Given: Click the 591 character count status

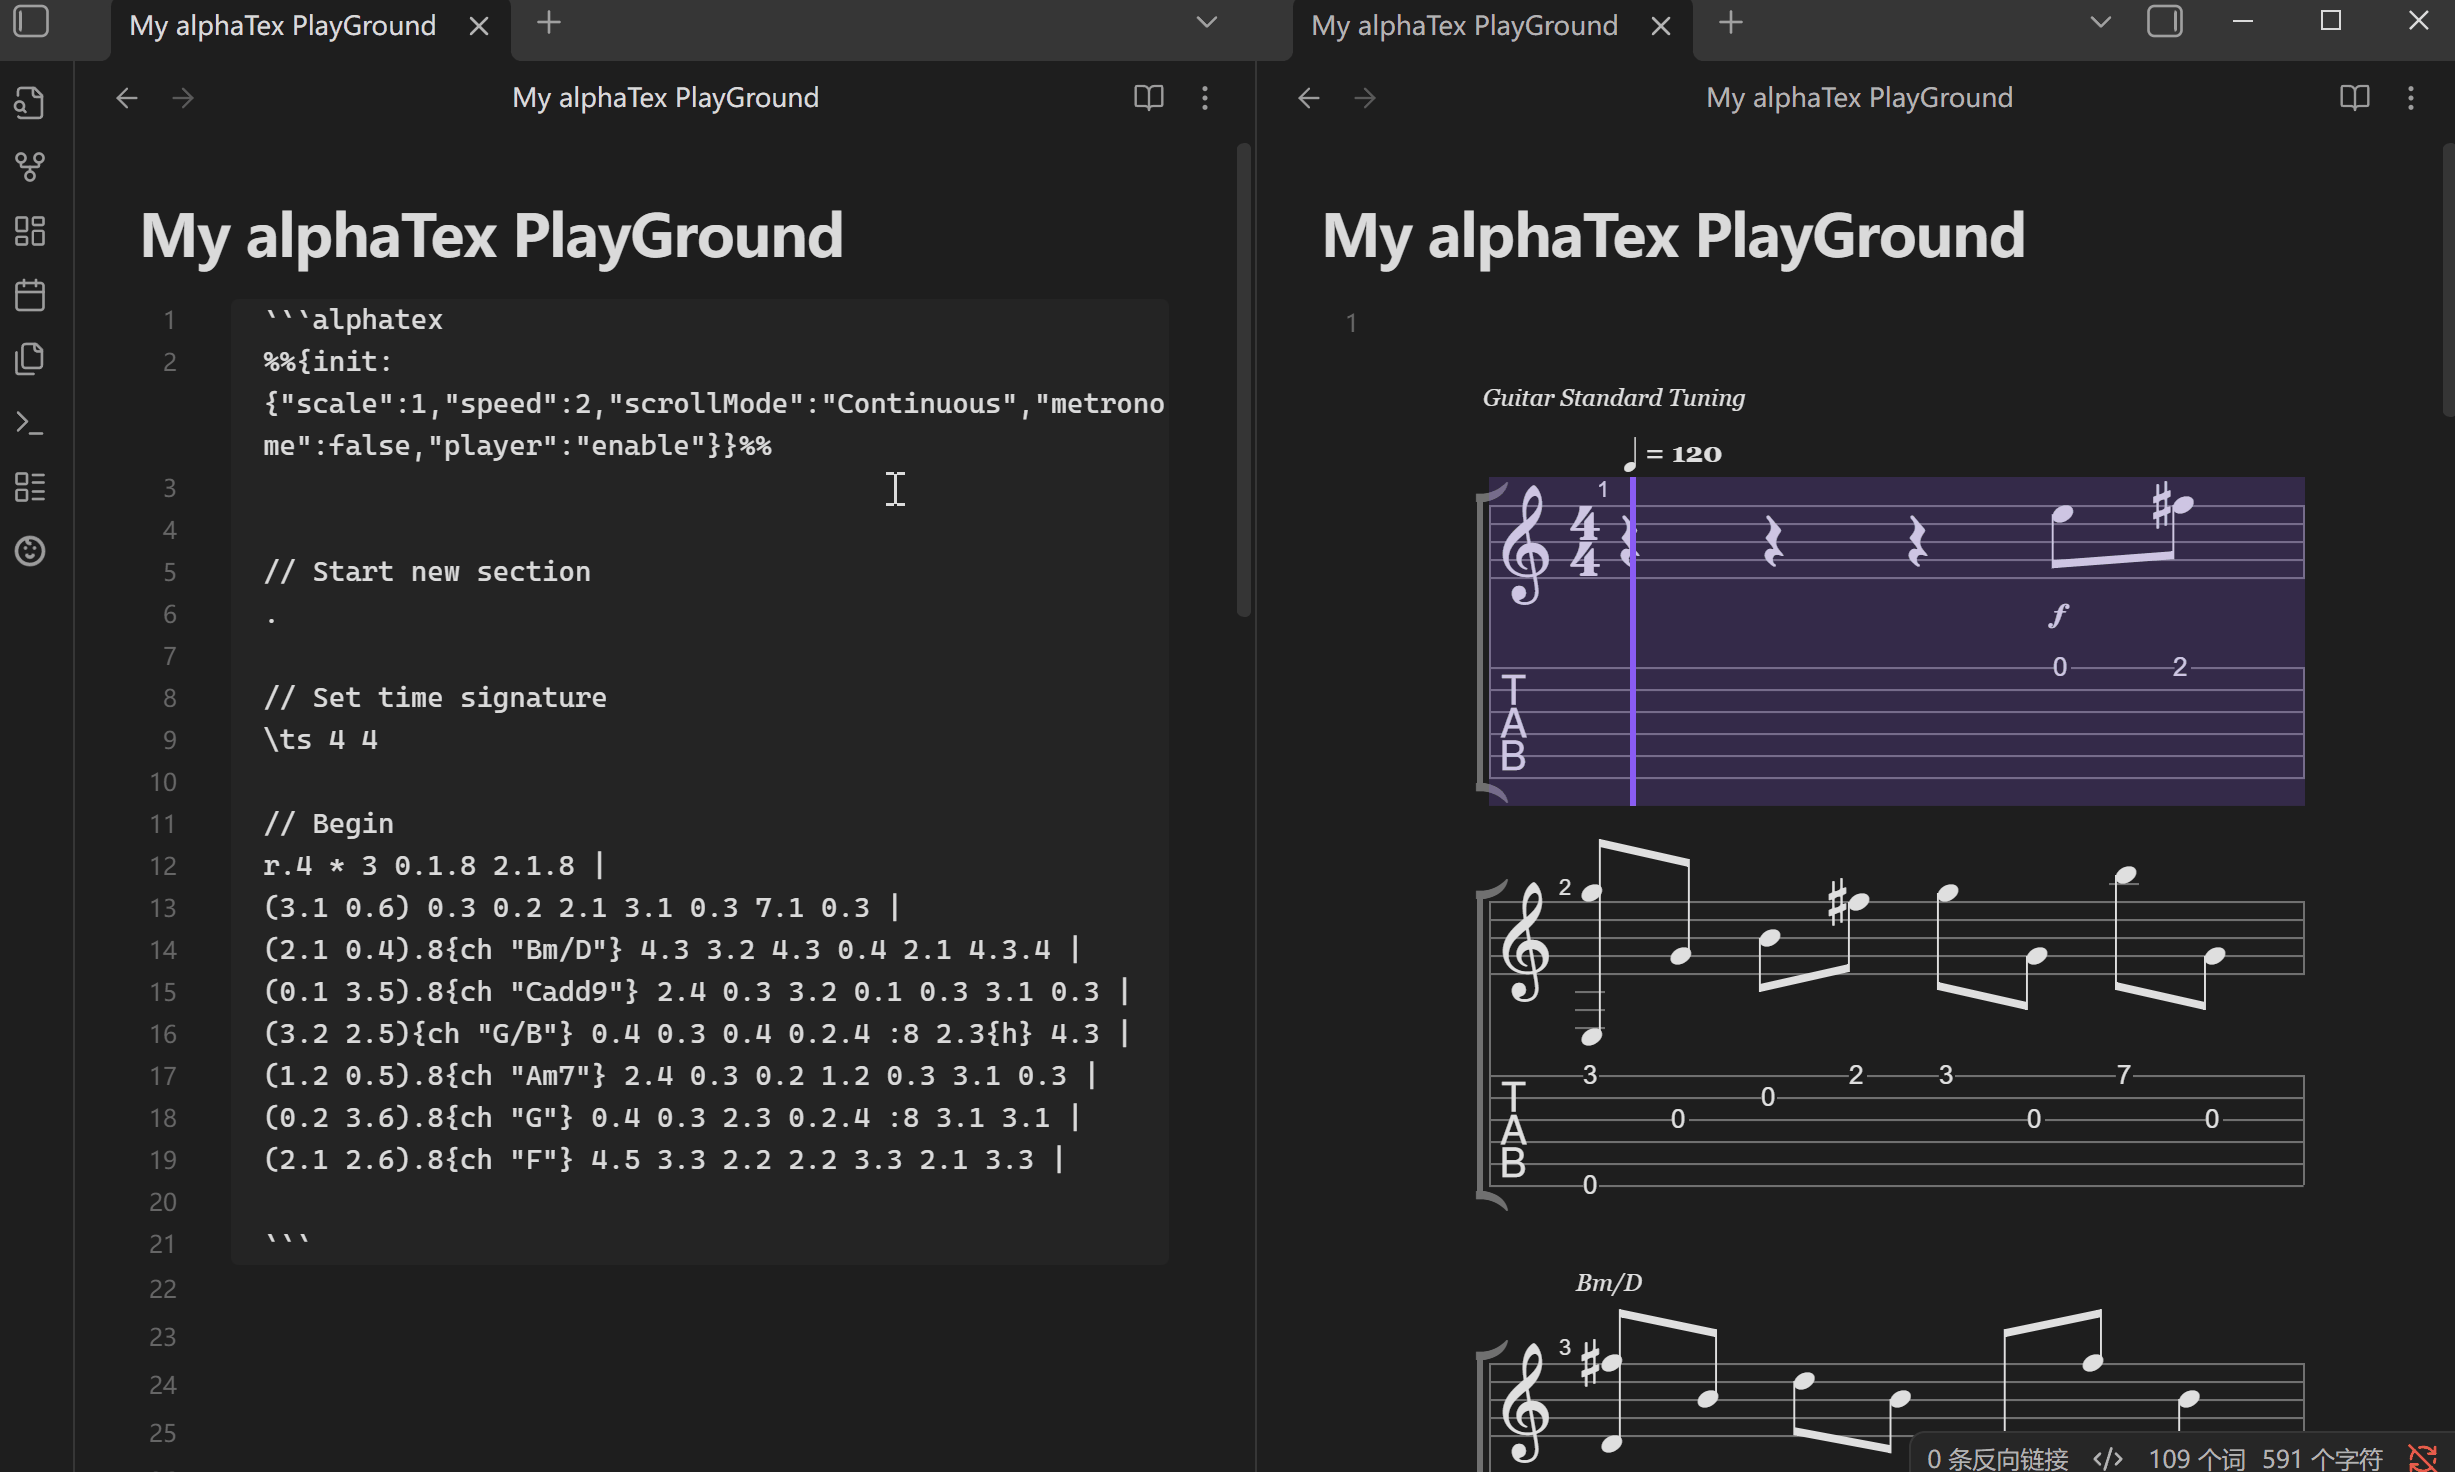Looking at the screenshot, I should click(x=2322, y=1458).
